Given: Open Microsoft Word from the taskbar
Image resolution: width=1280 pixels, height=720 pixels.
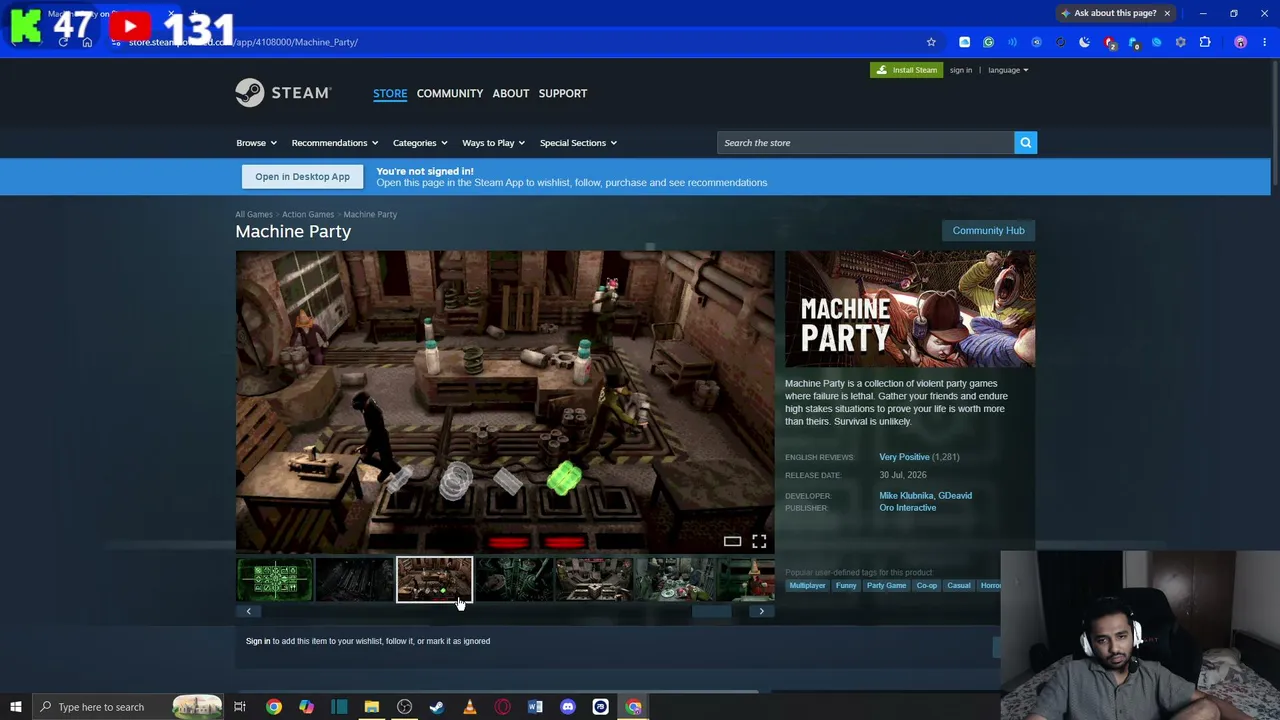Looking at the screenshot, I should 535,707.
